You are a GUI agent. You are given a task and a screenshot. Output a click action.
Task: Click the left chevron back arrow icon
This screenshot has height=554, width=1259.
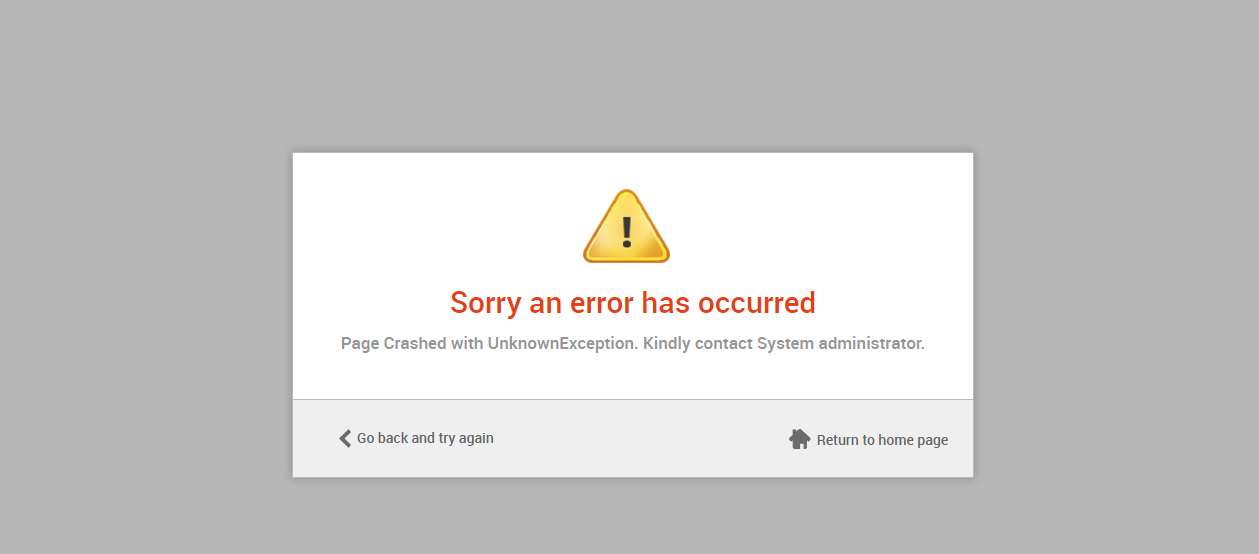[345, 438]
